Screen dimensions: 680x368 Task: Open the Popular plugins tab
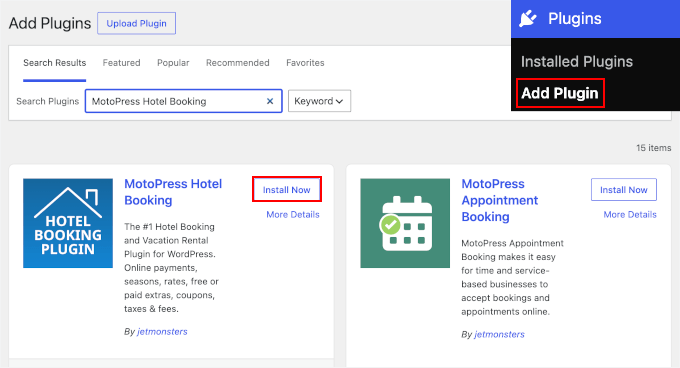click(x=173, y=63)
